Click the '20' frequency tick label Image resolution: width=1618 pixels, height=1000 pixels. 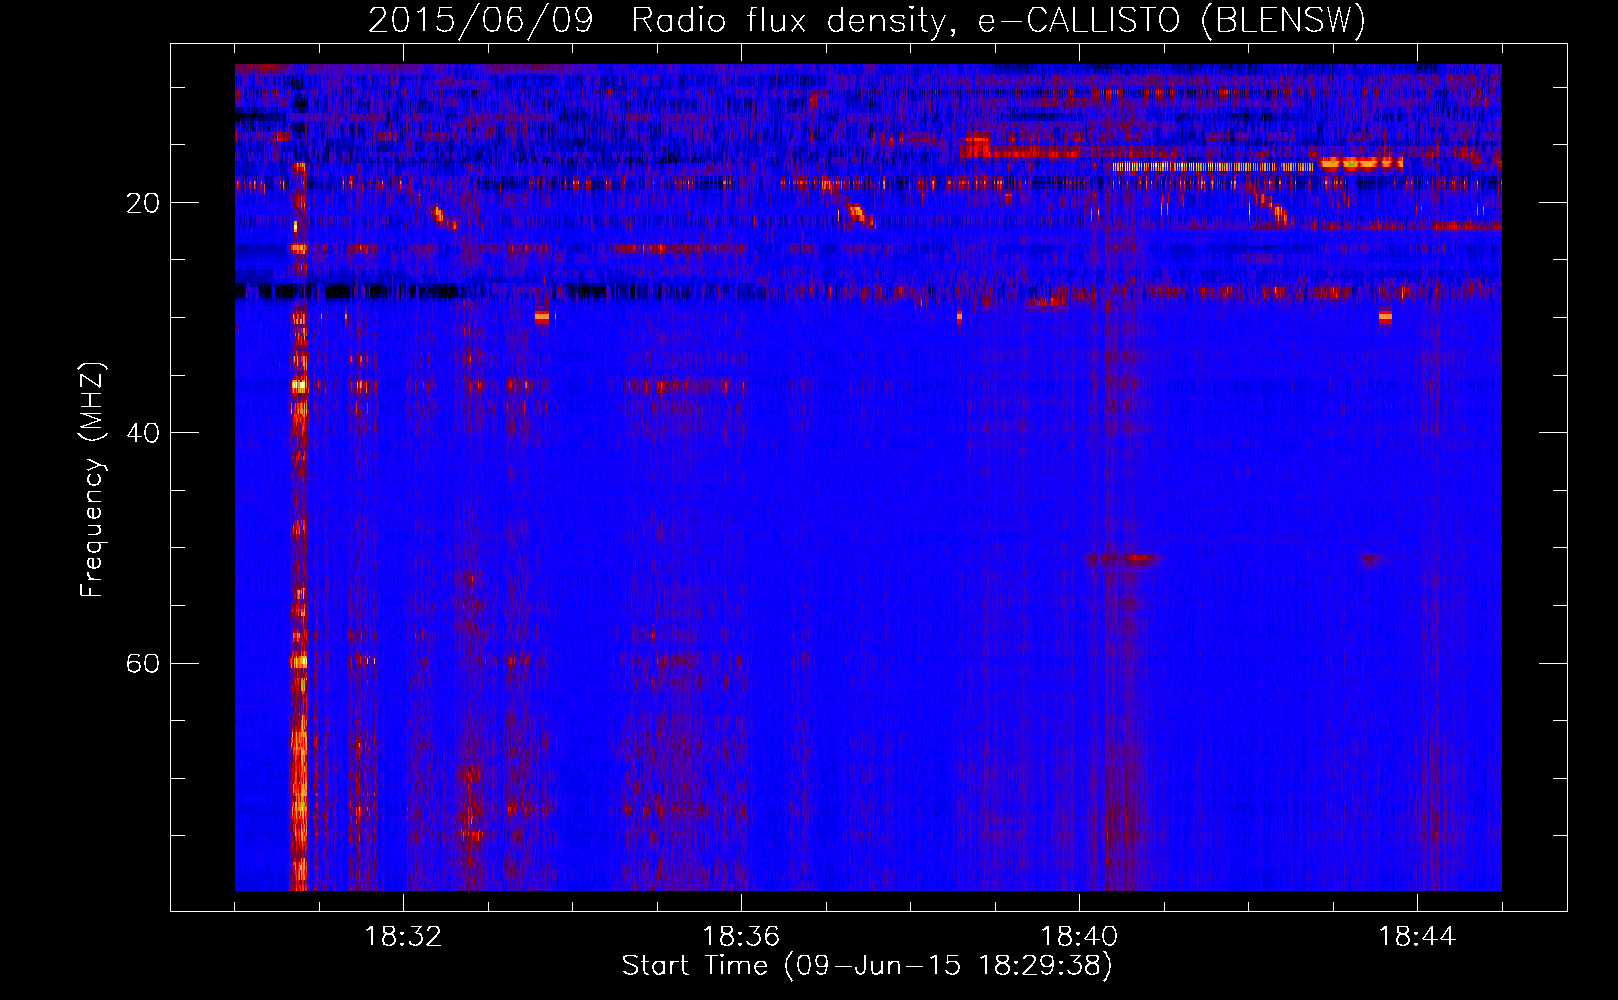(x=143, y=203)
